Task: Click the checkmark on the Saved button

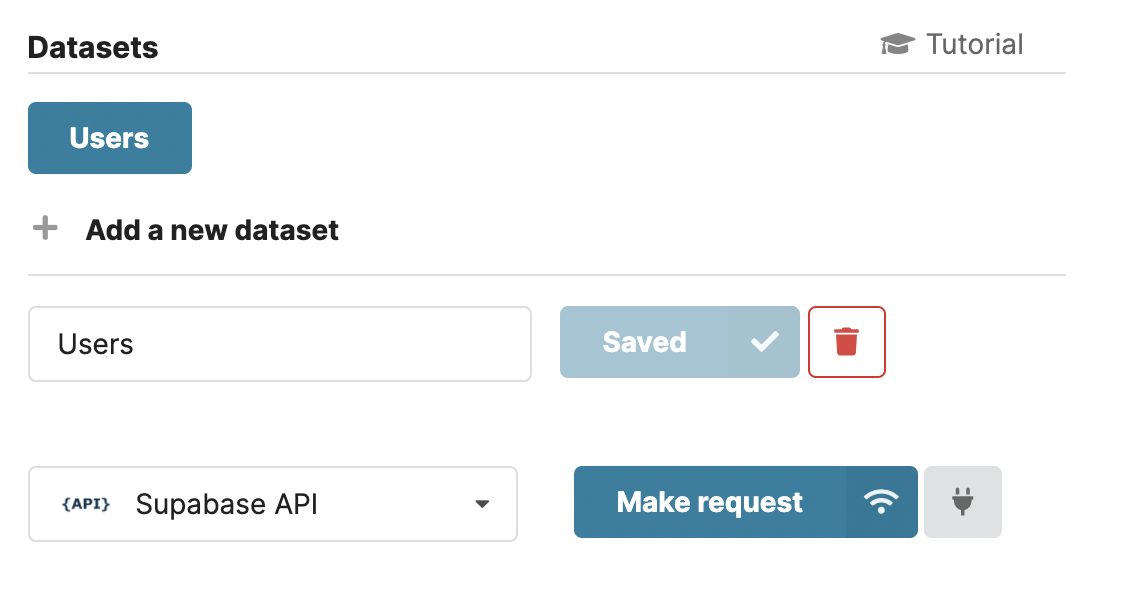Action: [x=764, y=341]
